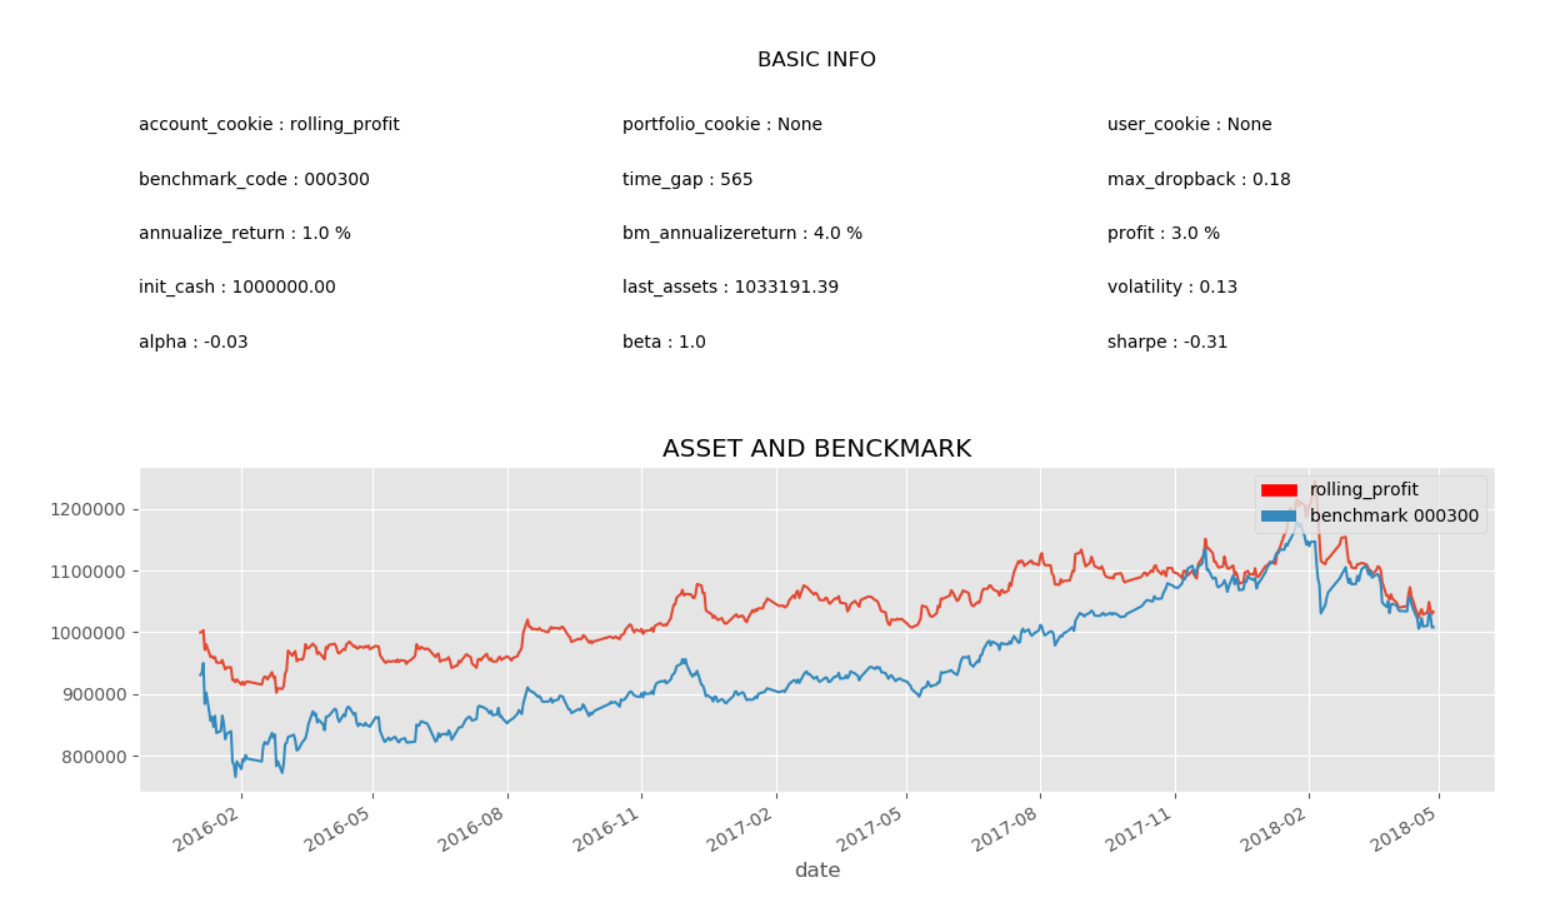Screen dimensions: 1558x916
Task: Click the BASIC INFO heading
Action: pos(816,59)
